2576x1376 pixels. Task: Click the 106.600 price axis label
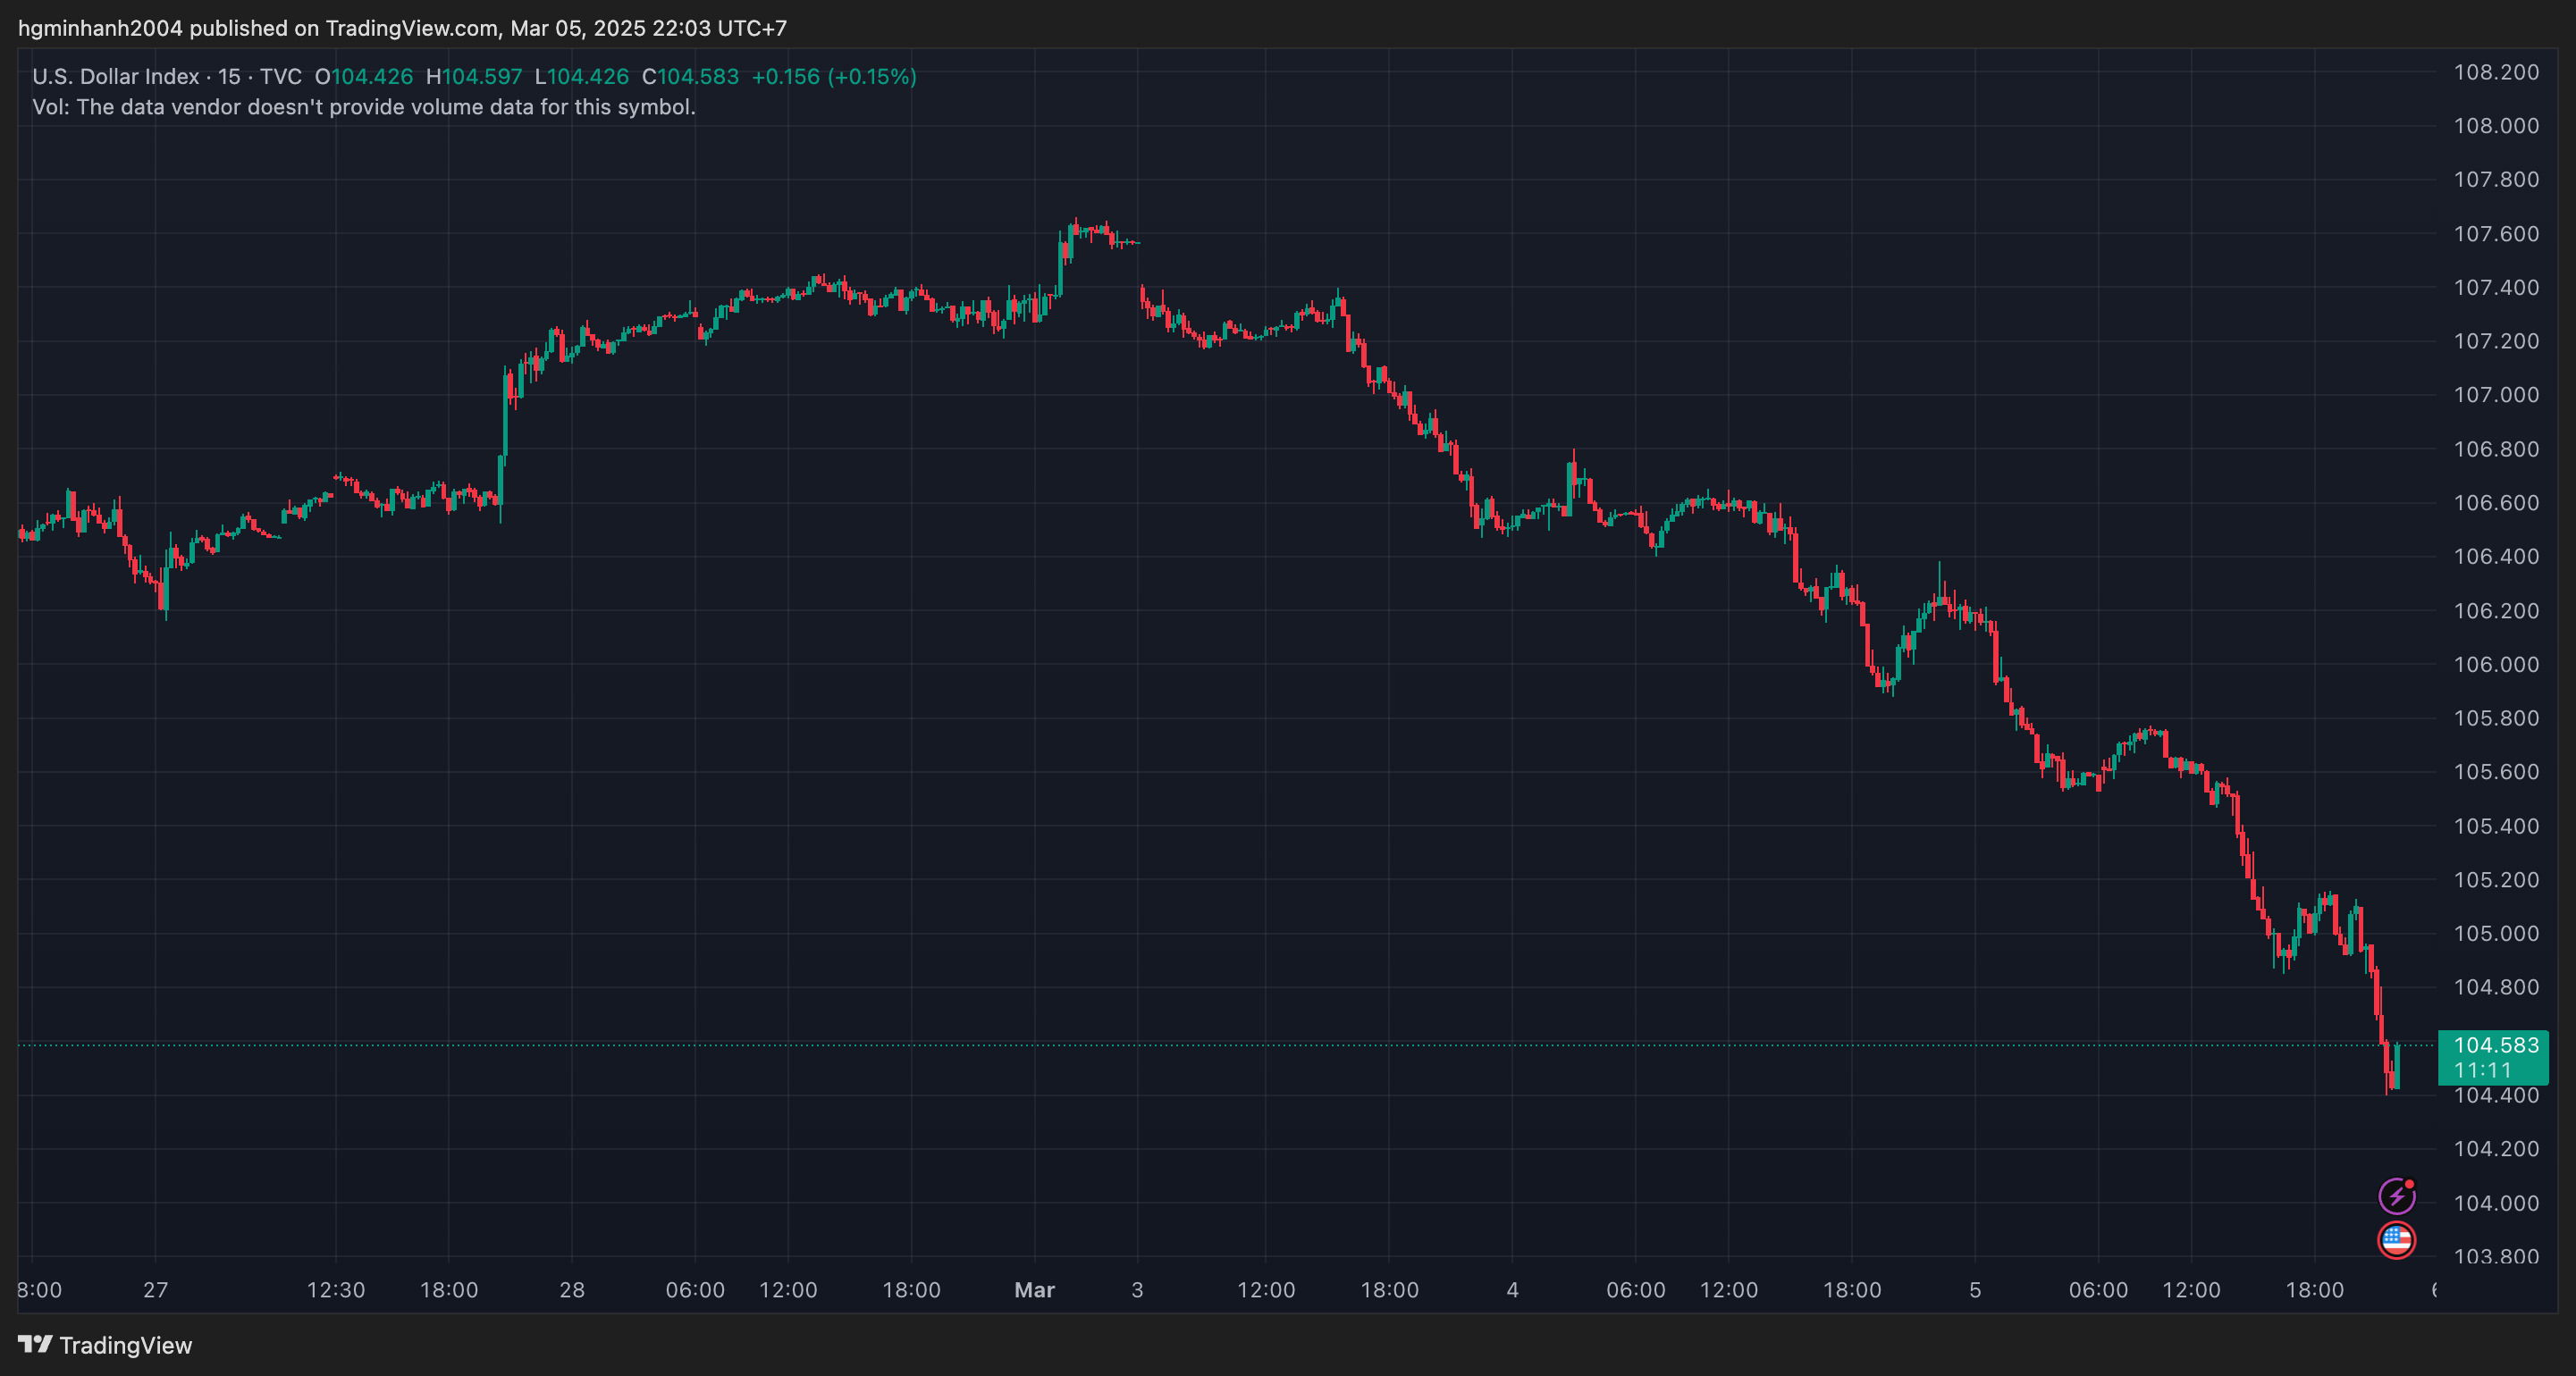2496,502
